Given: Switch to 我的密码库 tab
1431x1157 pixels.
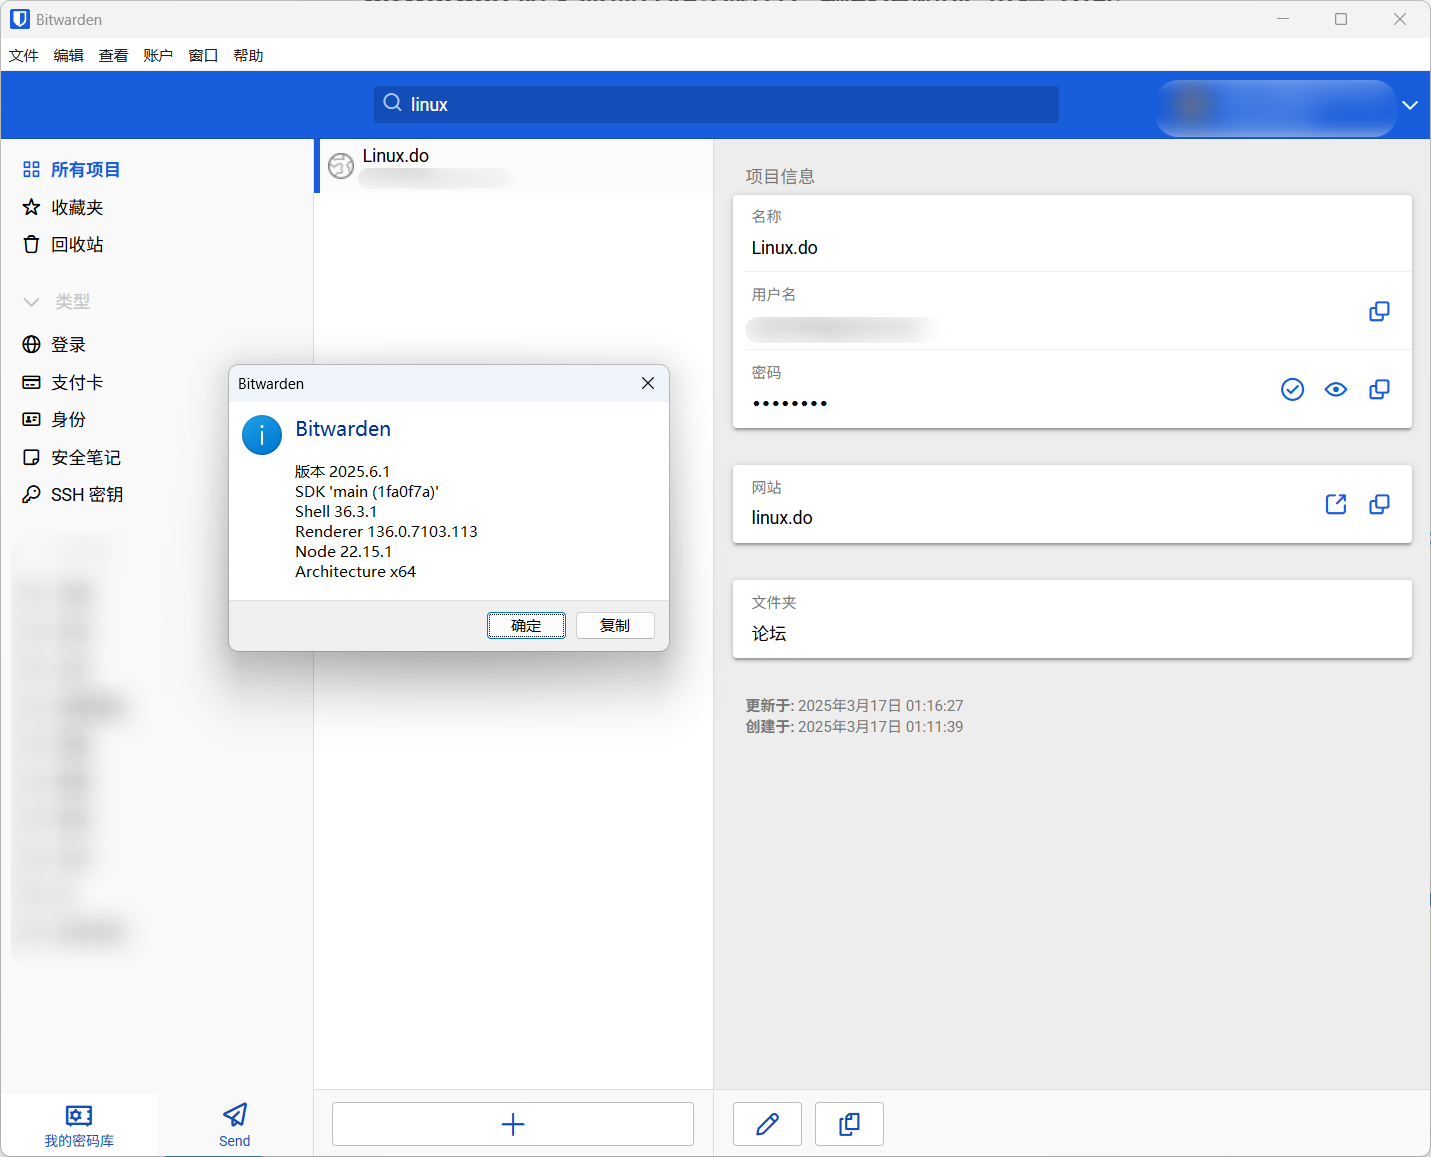Looking at the screenshot, I should pos(79,1125).
